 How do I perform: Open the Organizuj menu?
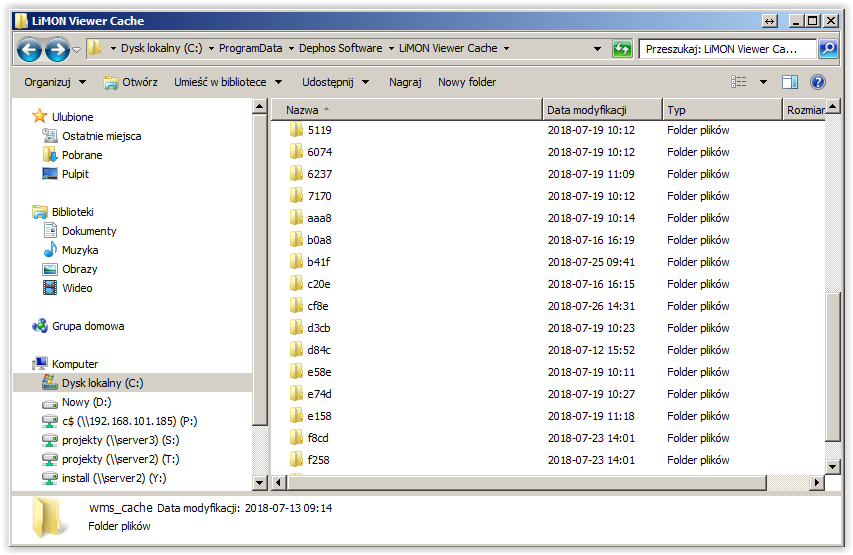pos(55,82)
